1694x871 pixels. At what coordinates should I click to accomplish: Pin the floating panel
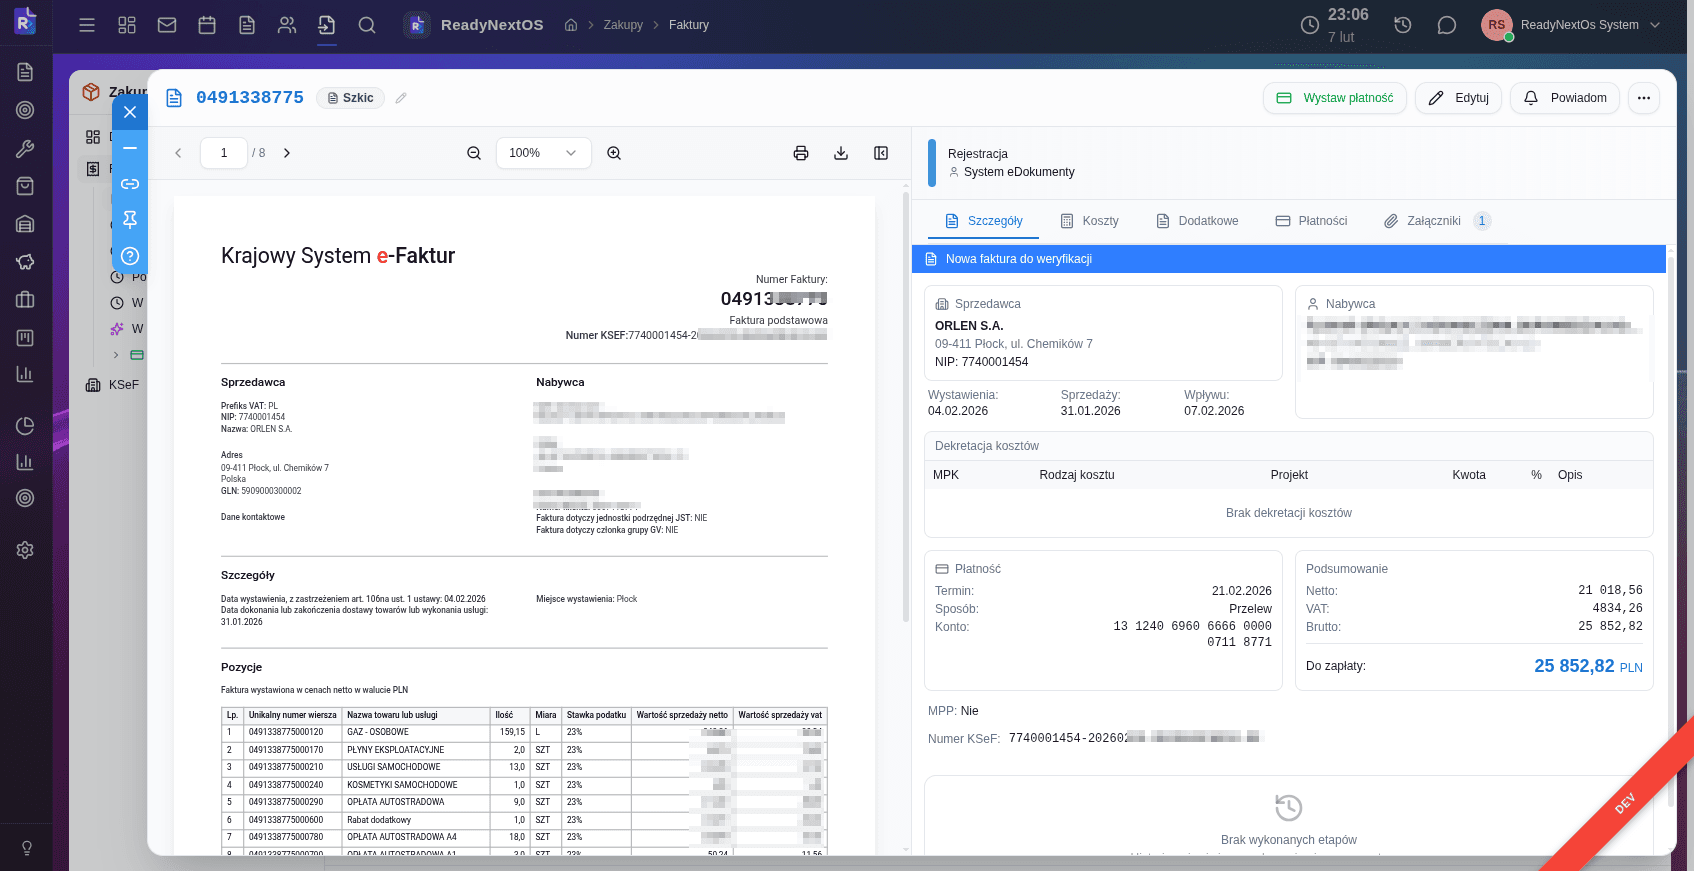click(x=130, y=220)
